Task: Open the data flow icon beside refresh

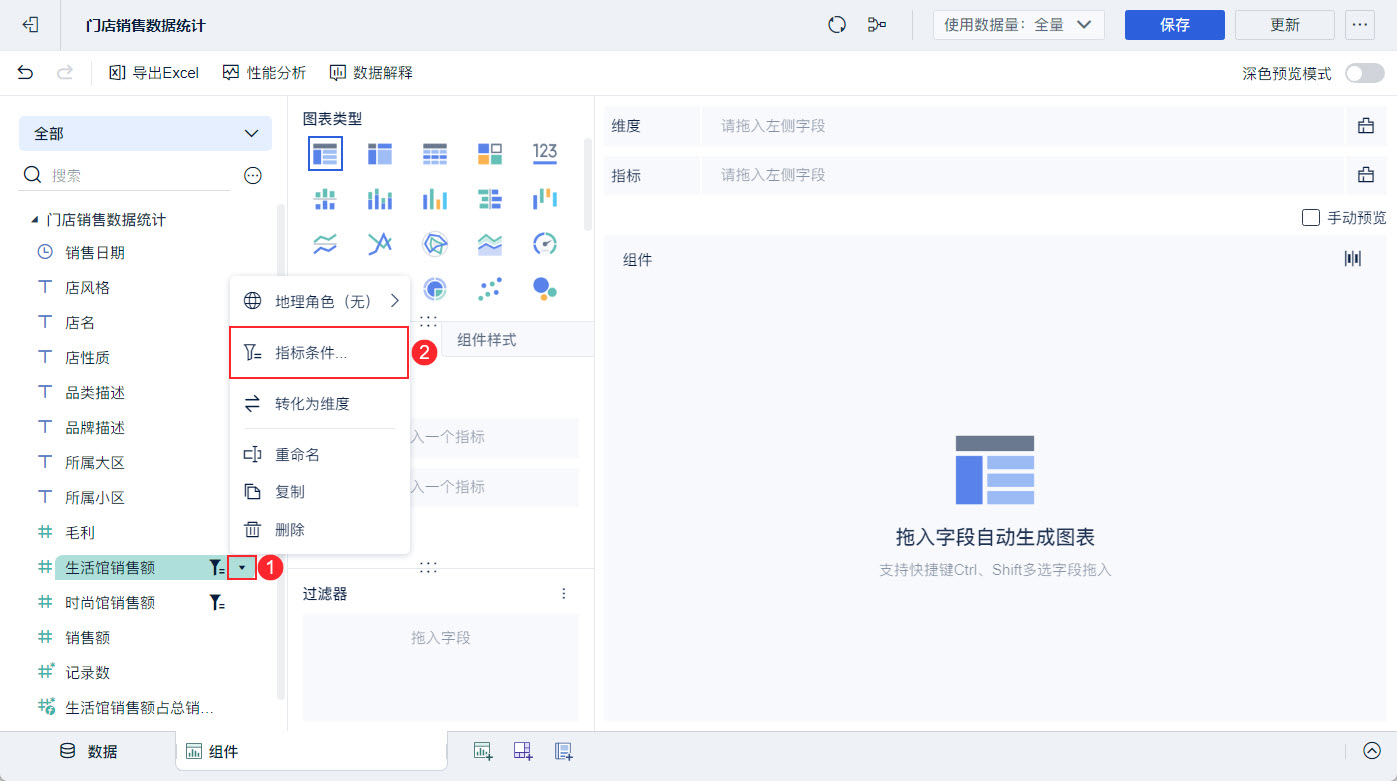Action: click(x=877, y=25)
